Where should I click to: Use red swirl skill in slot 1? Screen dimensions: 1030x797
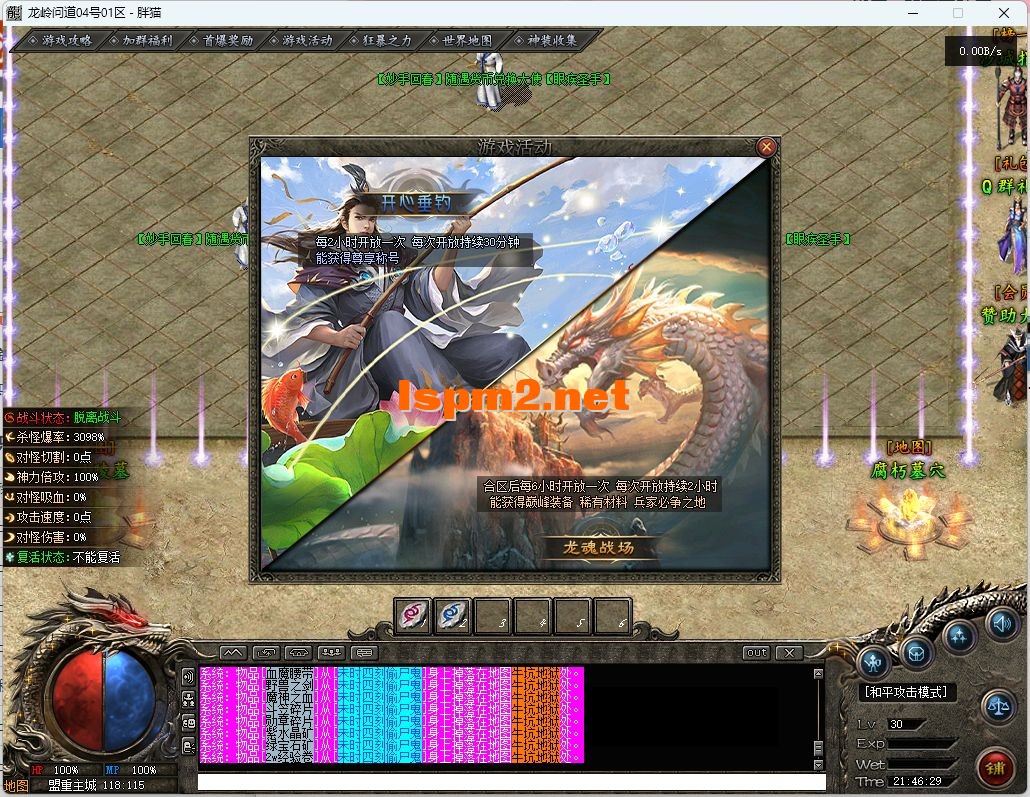coord(413,616)
